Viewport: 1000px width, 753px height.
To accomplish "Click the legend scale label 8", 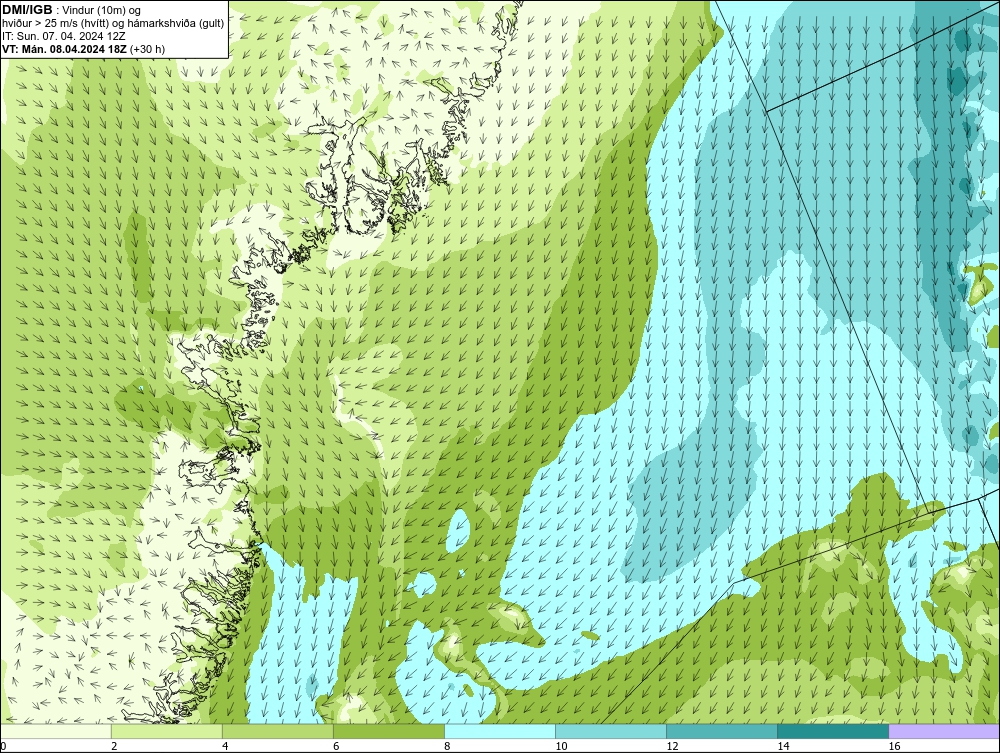I will click(x=447, y=747).
